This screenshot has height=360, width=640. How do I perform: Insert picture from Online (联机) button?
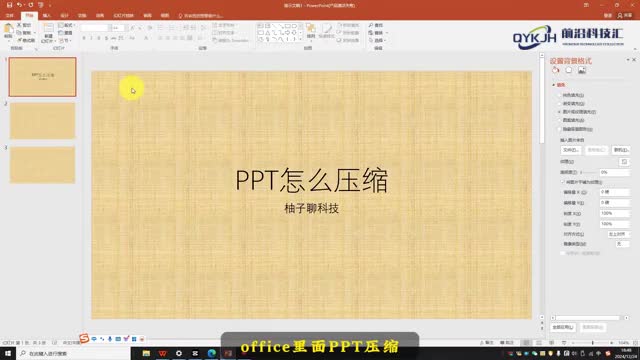coord(621,150)
